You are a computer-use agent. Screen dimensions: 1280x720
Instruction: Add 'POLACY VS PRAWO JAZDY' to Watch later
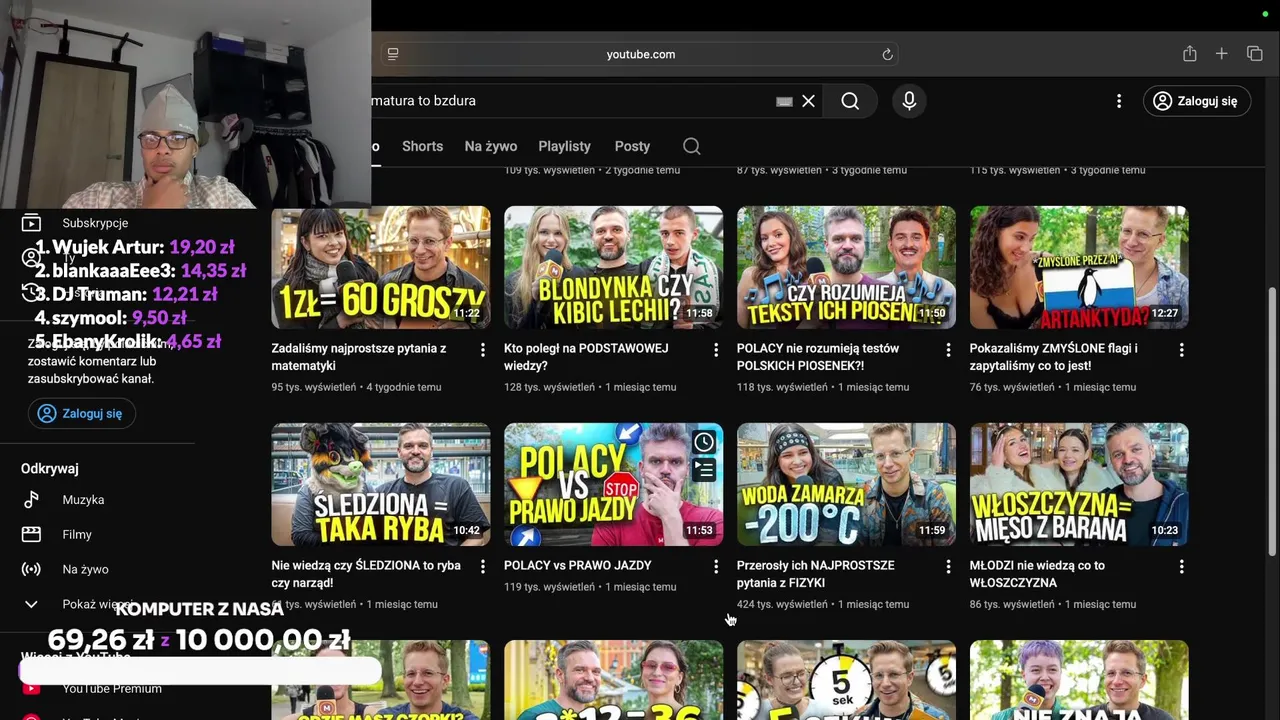(x=704, y=442)
